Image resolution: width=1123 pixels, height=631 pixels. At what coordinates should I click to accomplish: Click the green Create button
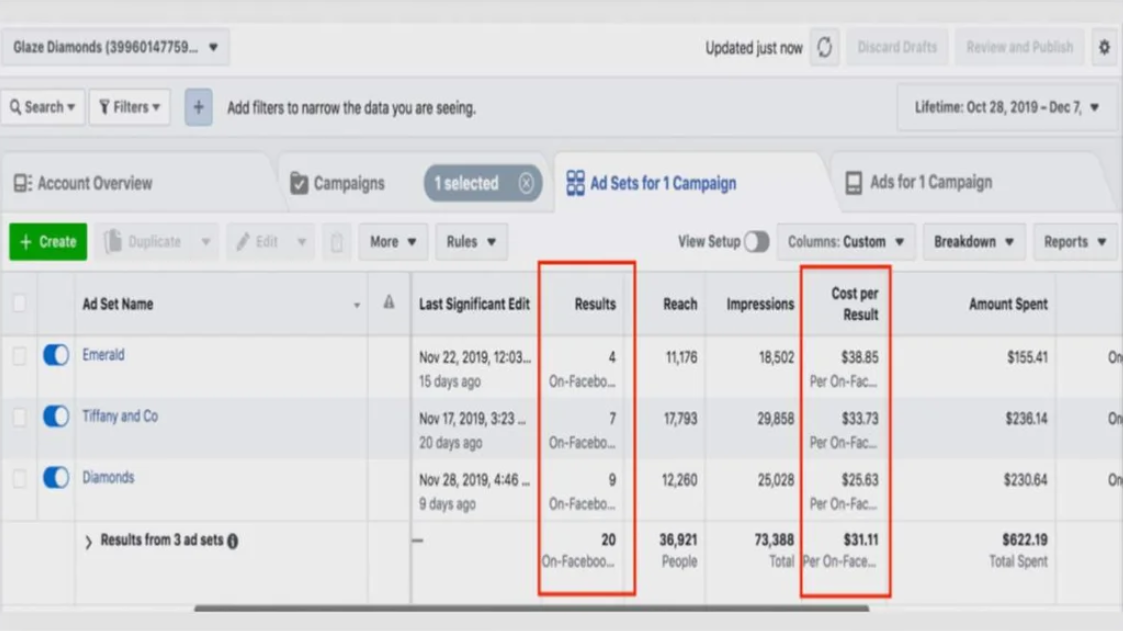click(x=48, y=242)
